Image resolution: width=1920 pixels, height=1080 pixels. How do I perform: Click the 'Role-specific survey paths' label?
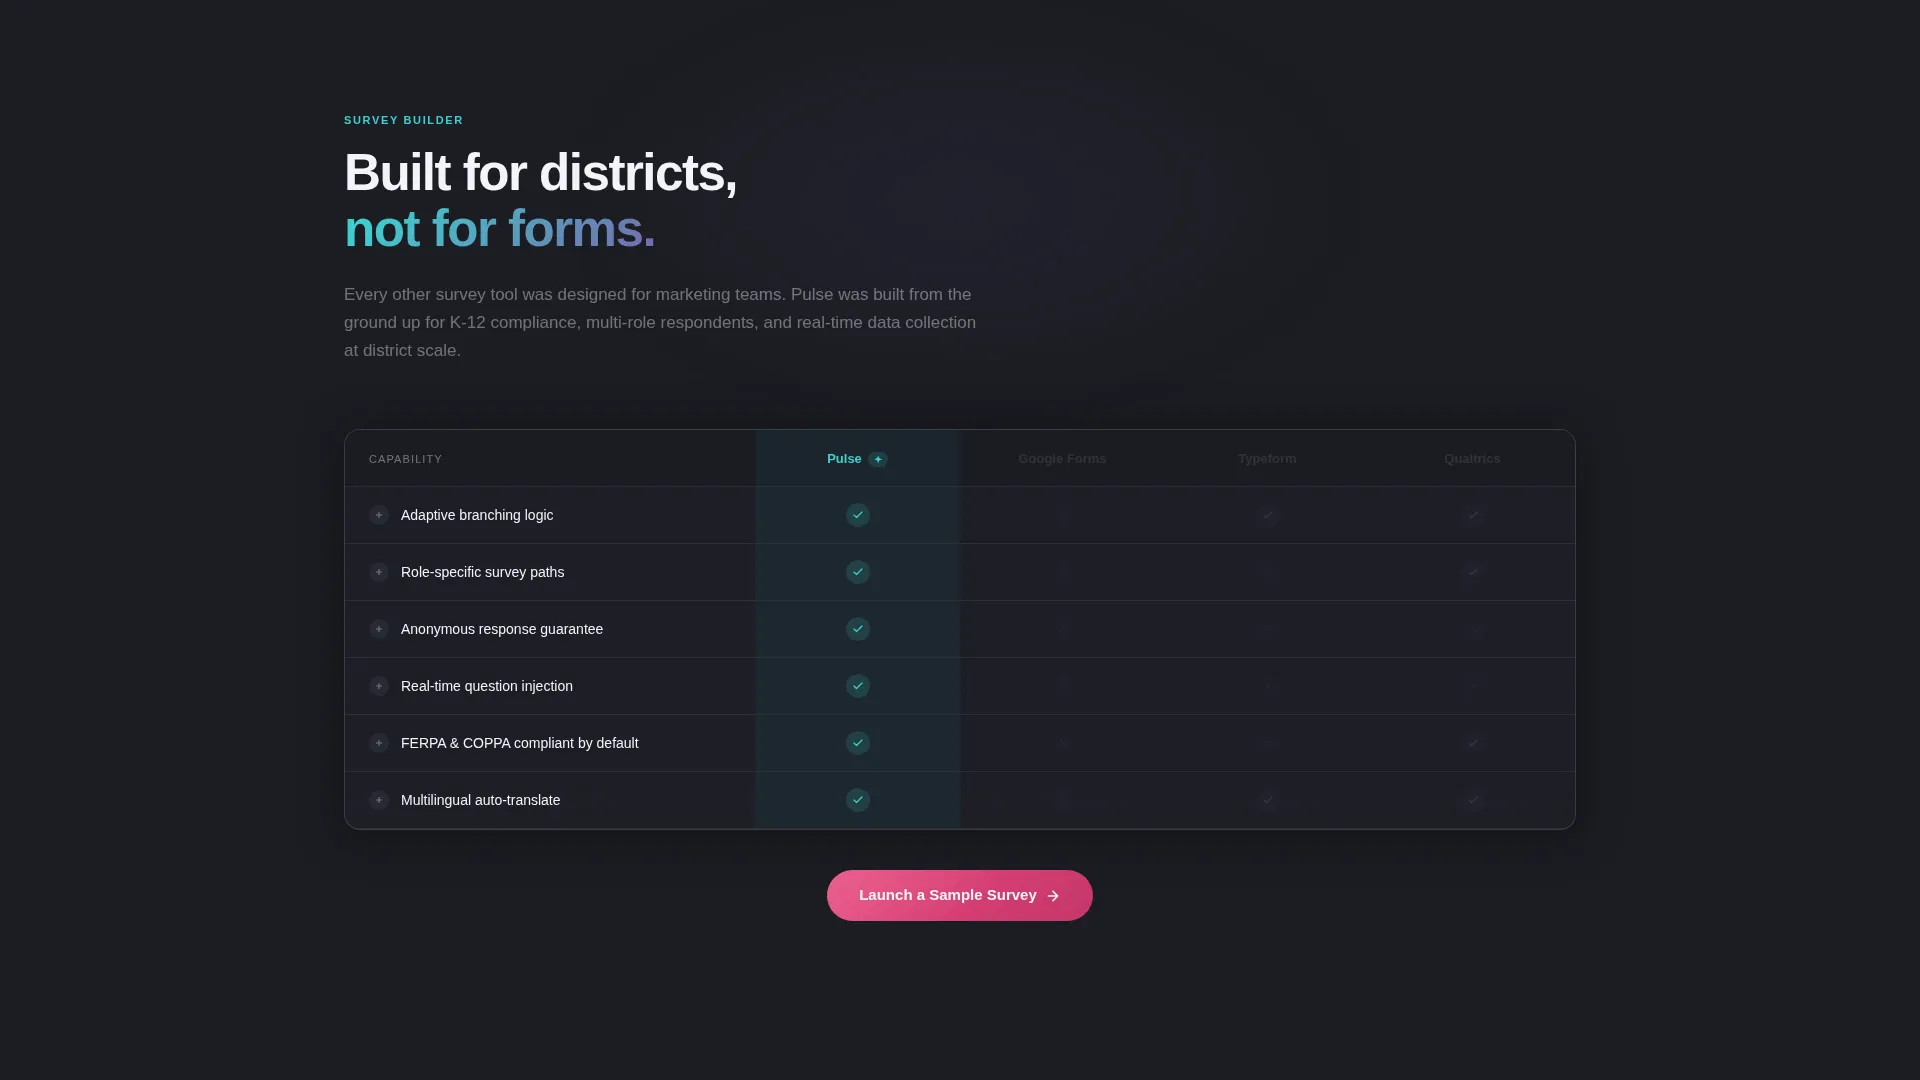point(482,572)
